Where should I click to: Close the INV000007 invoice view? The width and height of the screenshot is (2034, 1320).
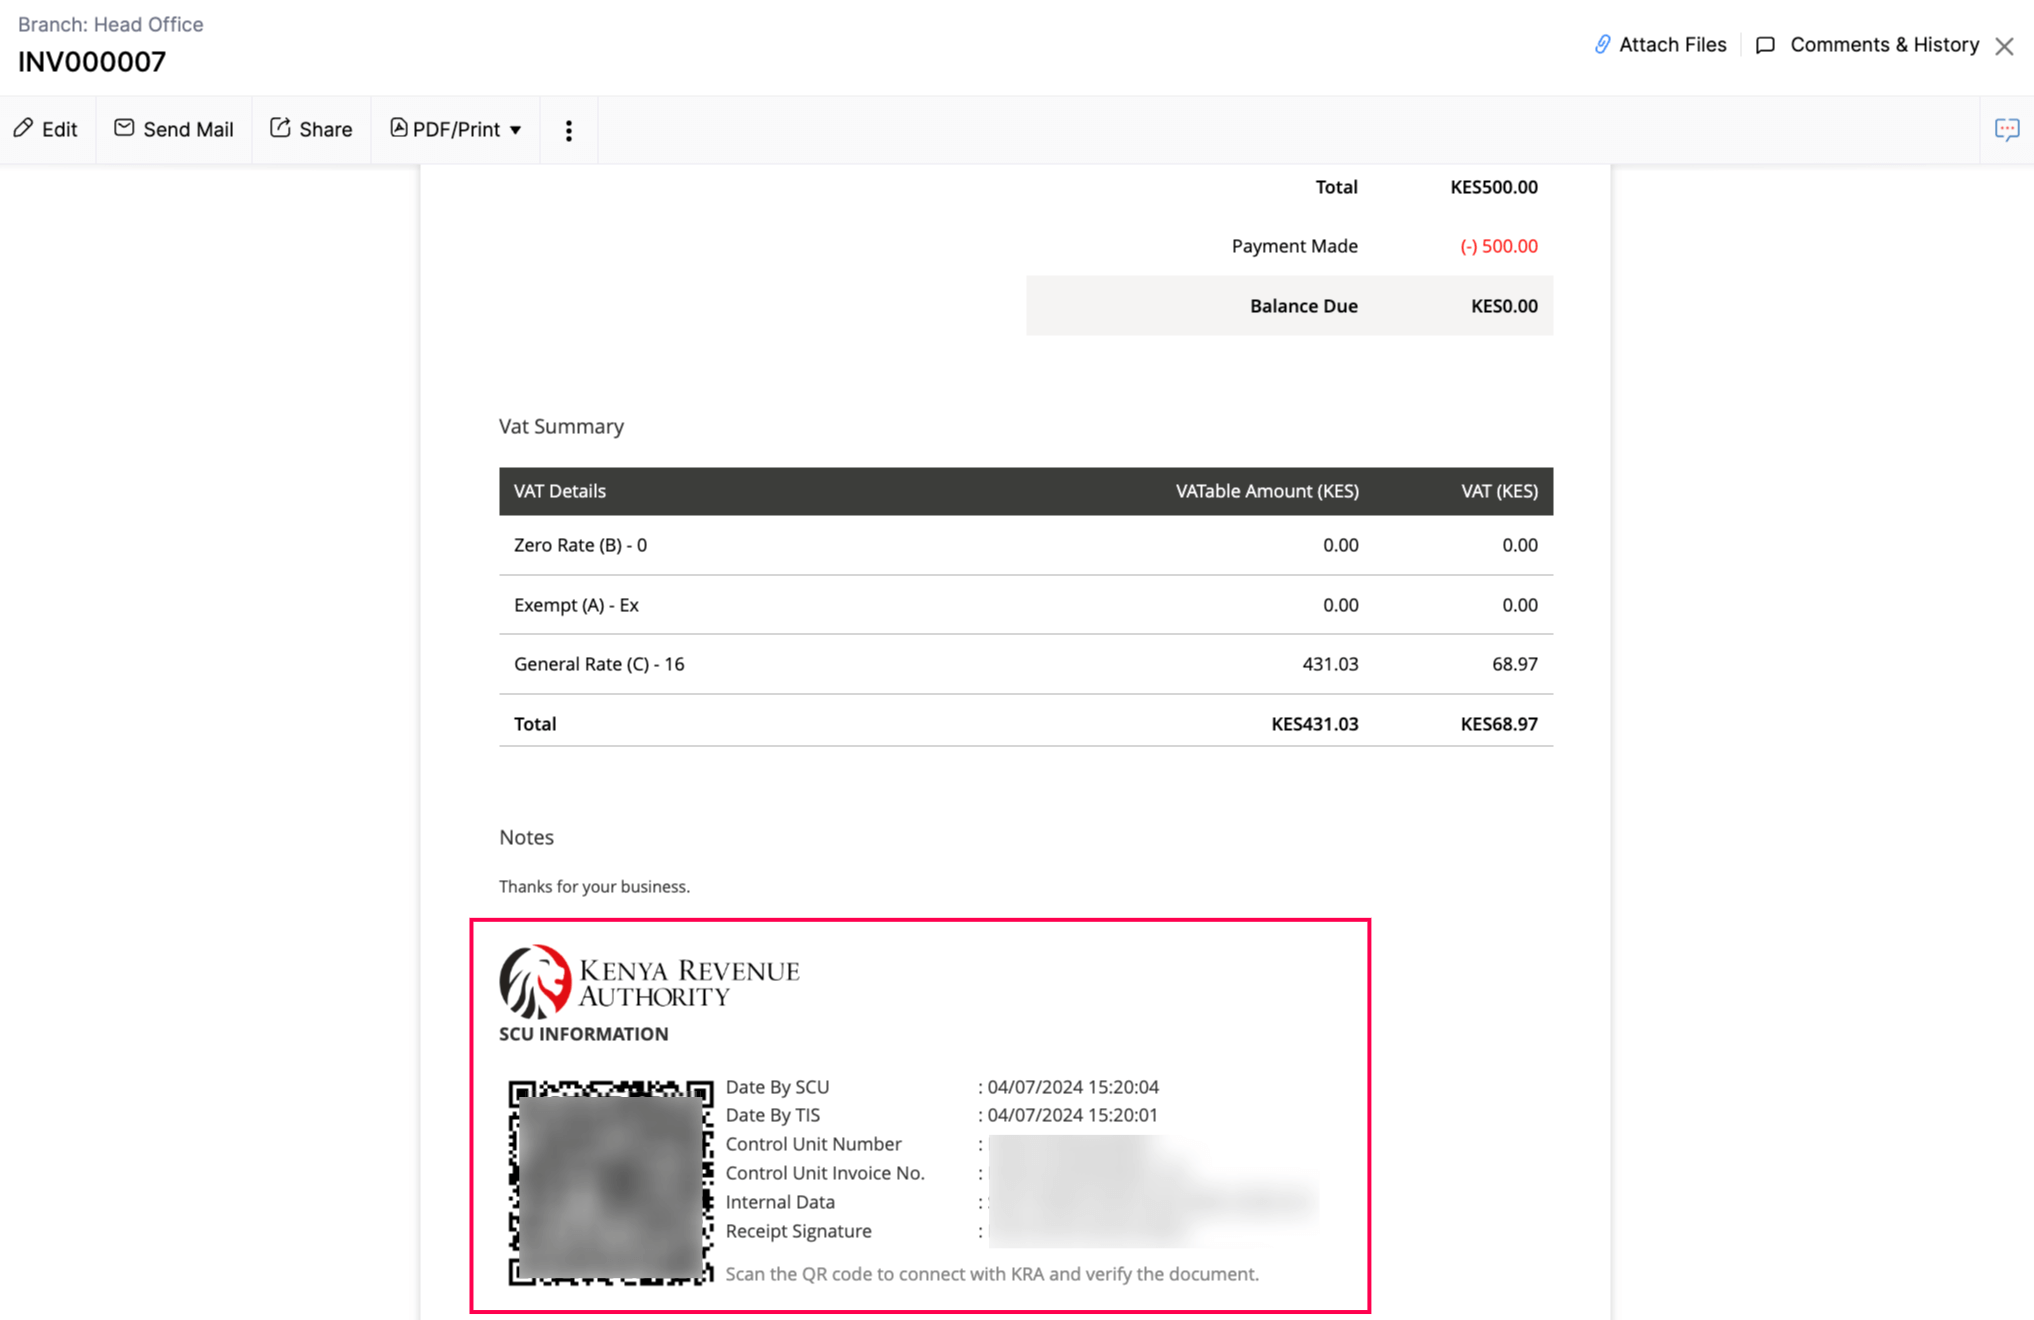point(2004,46)
